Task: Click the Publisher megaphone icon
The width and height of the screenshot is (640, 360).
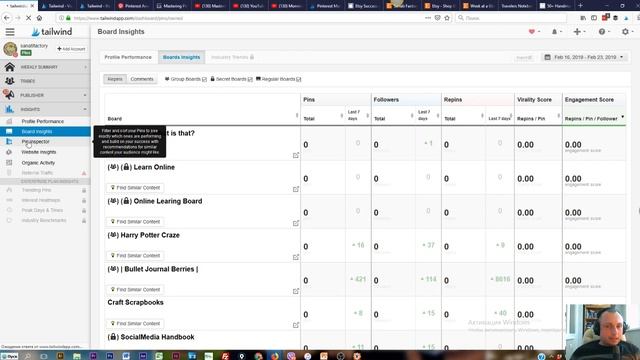Action: pos(9,95)
